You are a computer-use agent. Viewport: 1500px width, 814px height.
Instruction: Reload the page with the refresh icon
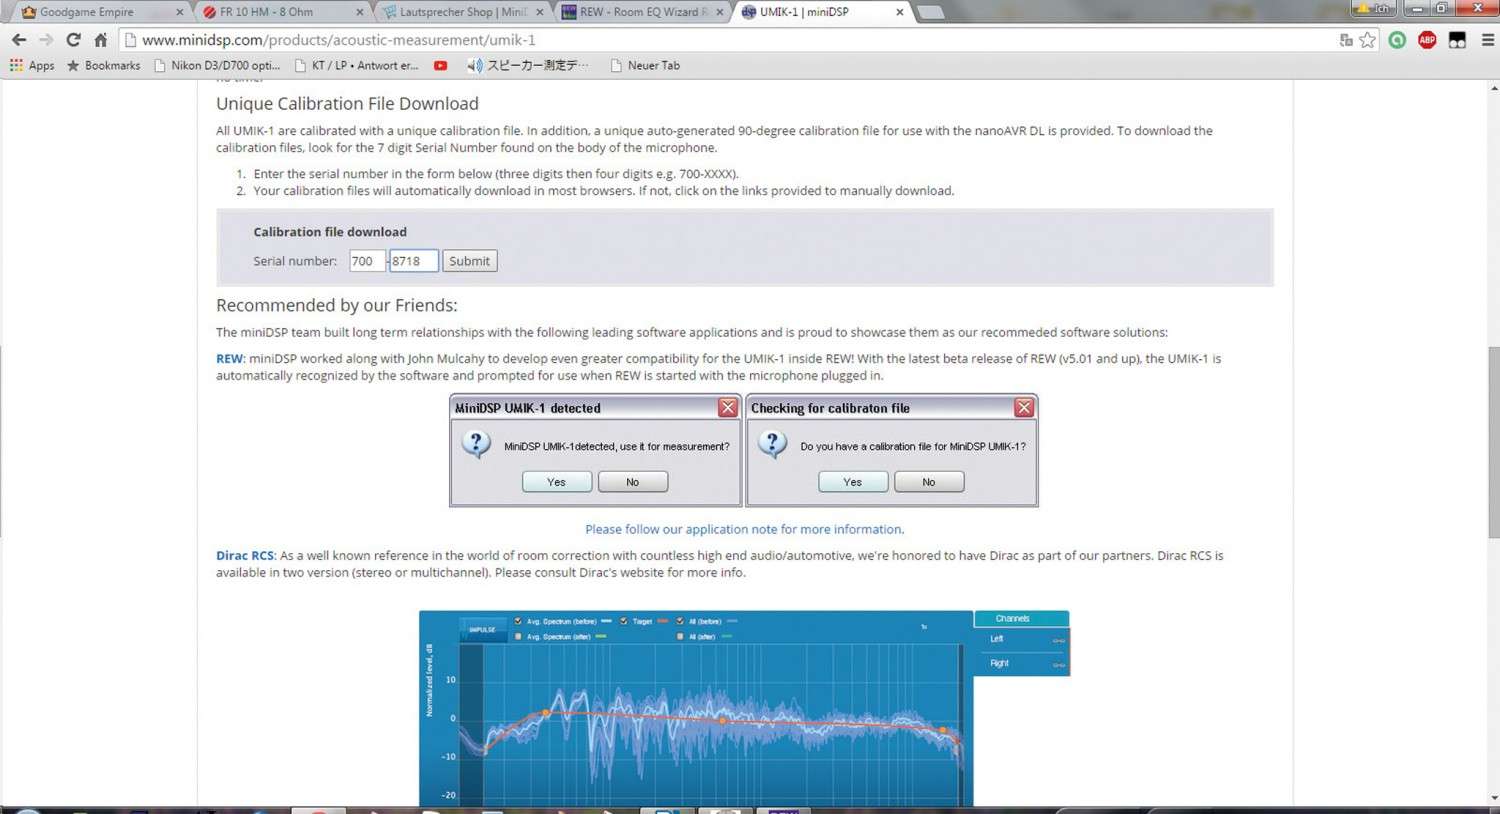73,40
